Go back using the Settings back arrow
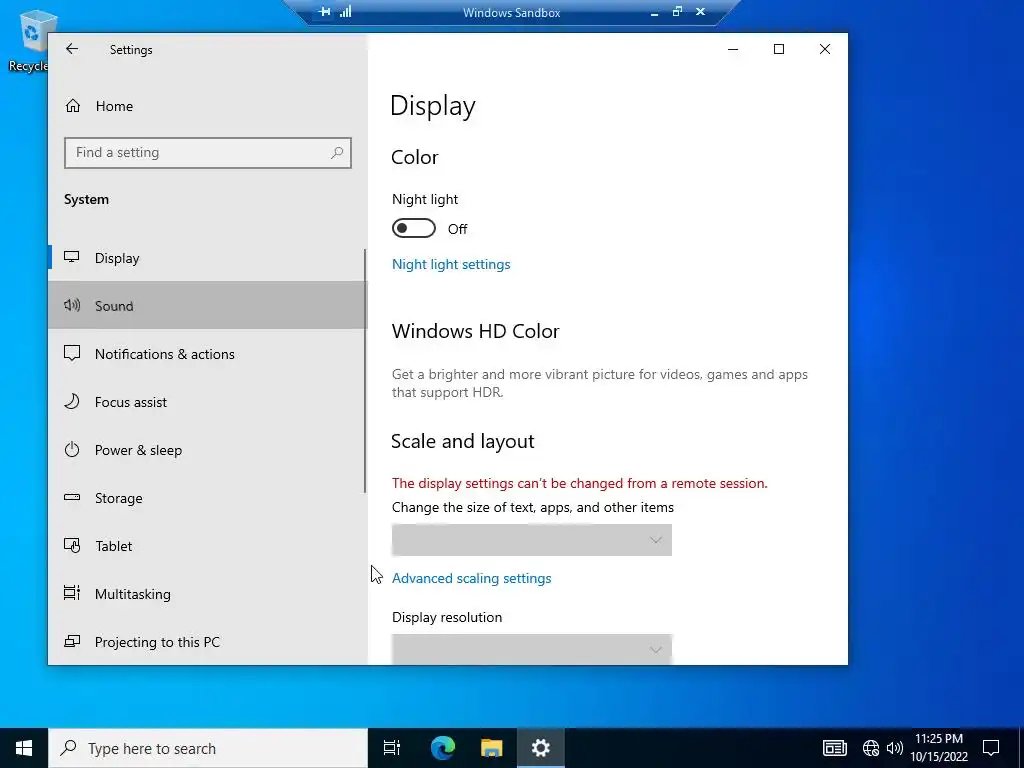This screenshot has height=768, width=1024. pos(72,49)
